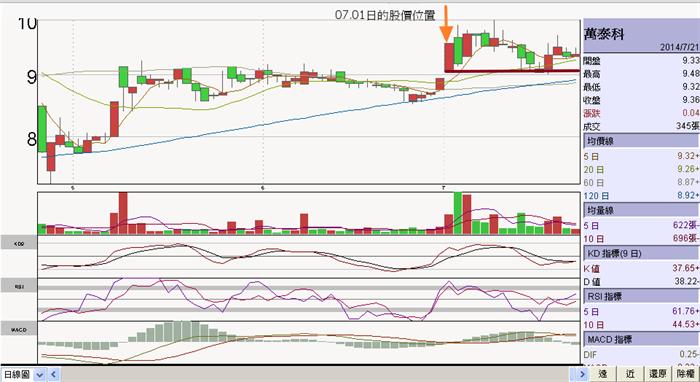Click the 成交 label

coord(592,127)
